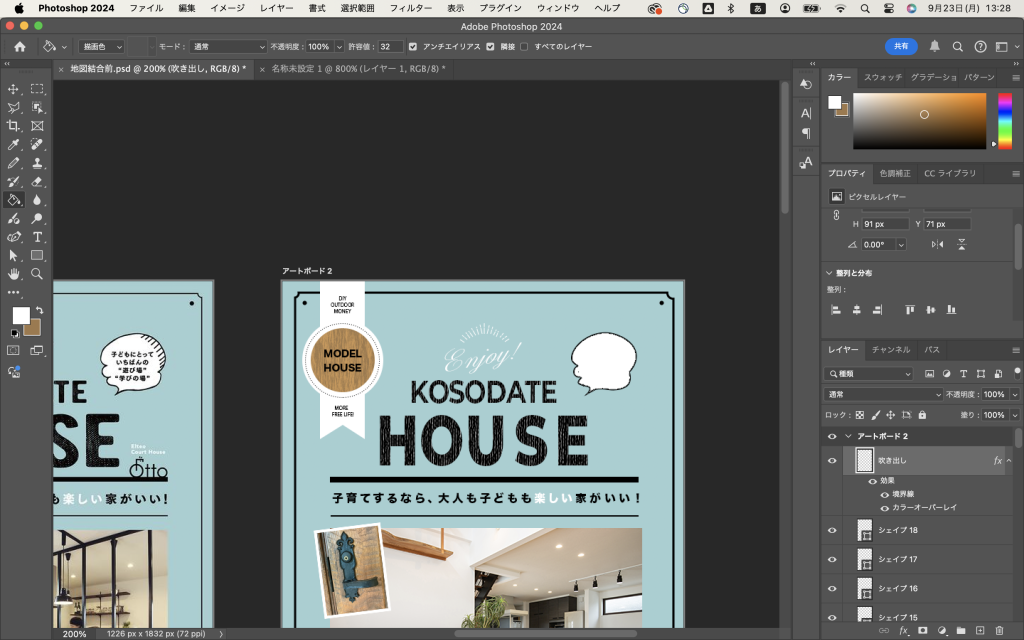This screenshot has height=640, width=1024.
Task: Click the delete layer trash icon
Action: click(x=999, y=631)
